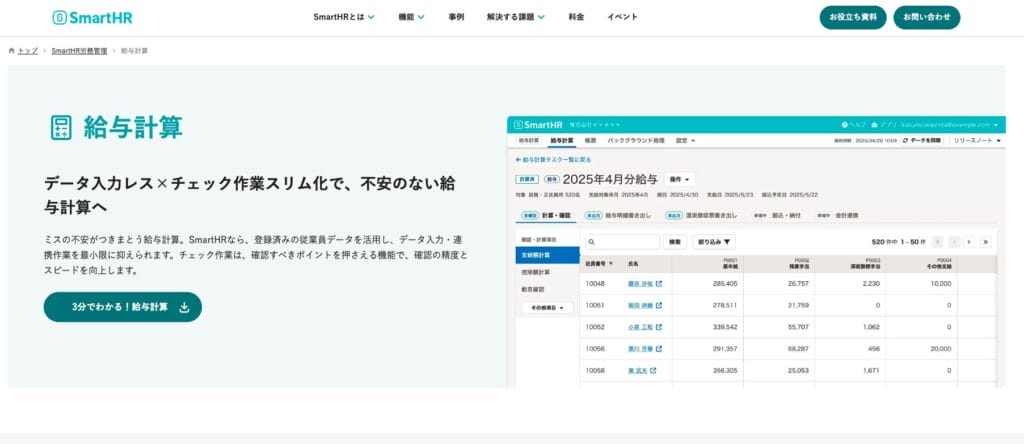Select the 源泉徴収票書き出し step tab
The width and height of the screenshot is (1024, 444).
[x=701, y=215]
